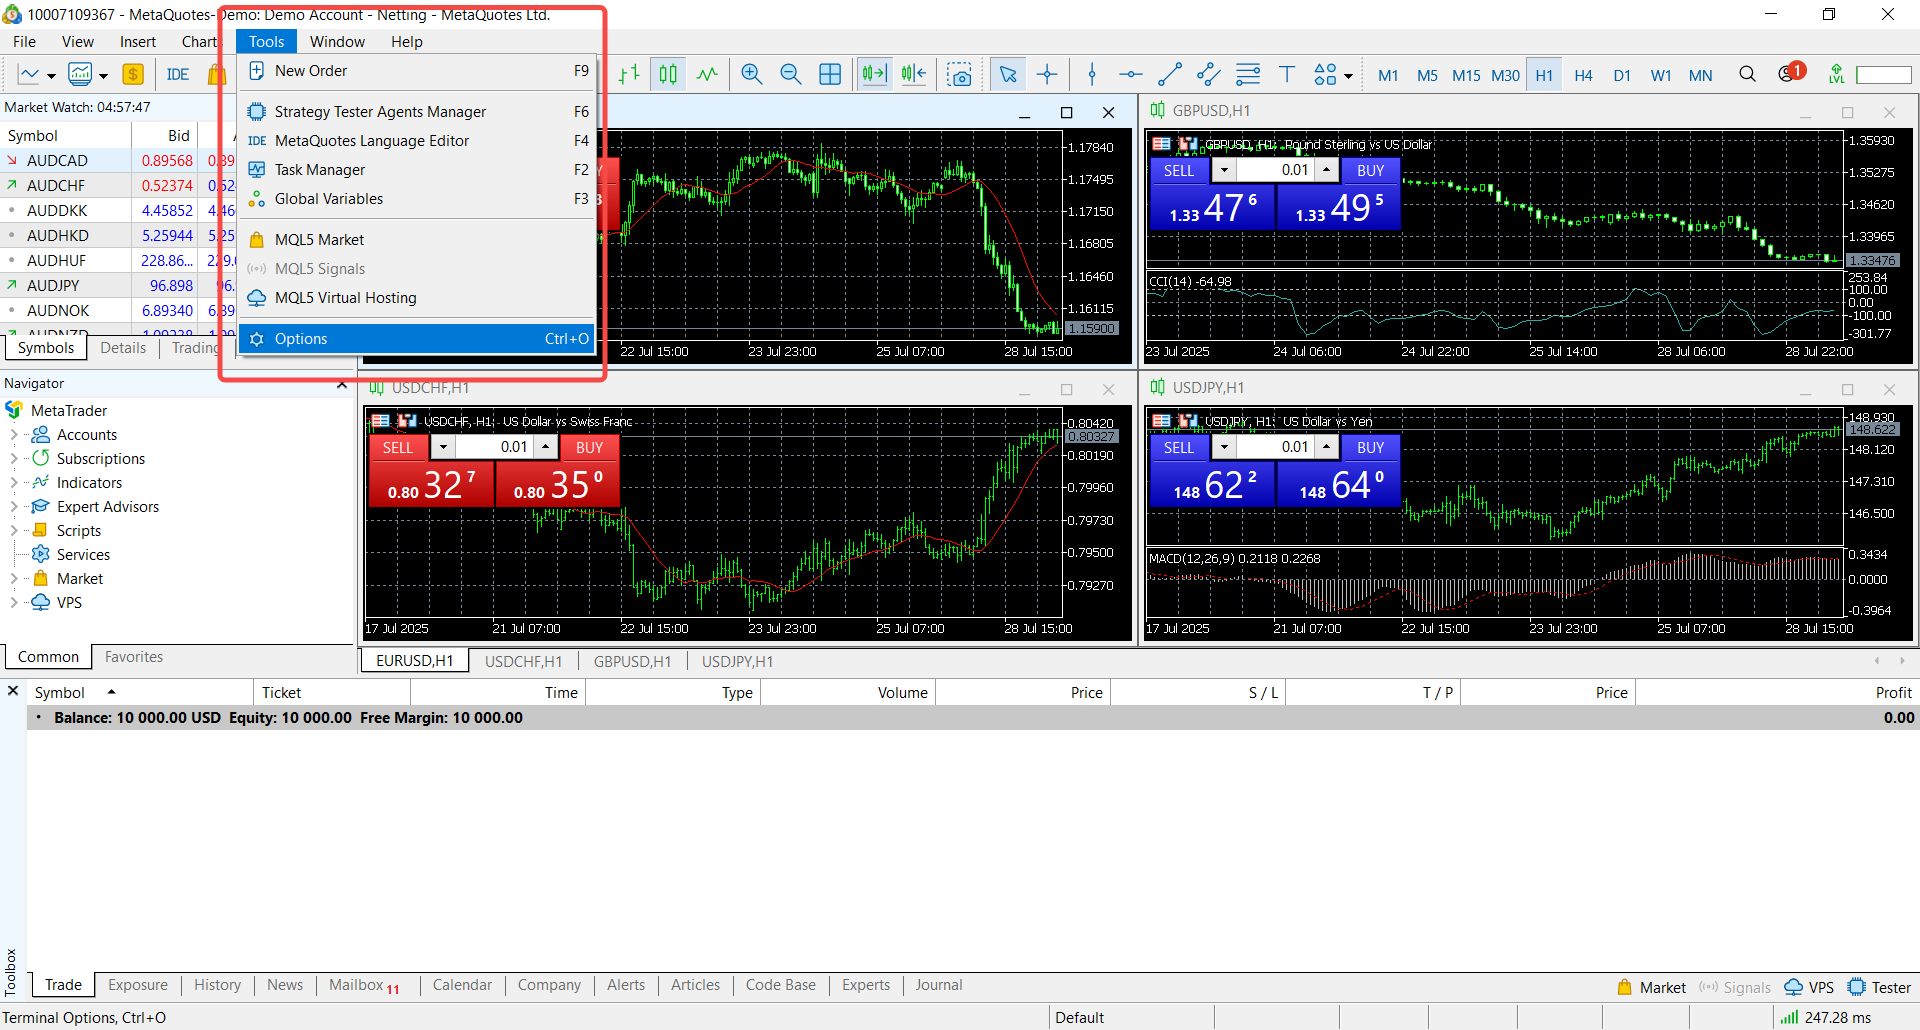This screenshot has height=1030, width=1920.
Task: Select the crosshair tool
Action: [1047, 75]
